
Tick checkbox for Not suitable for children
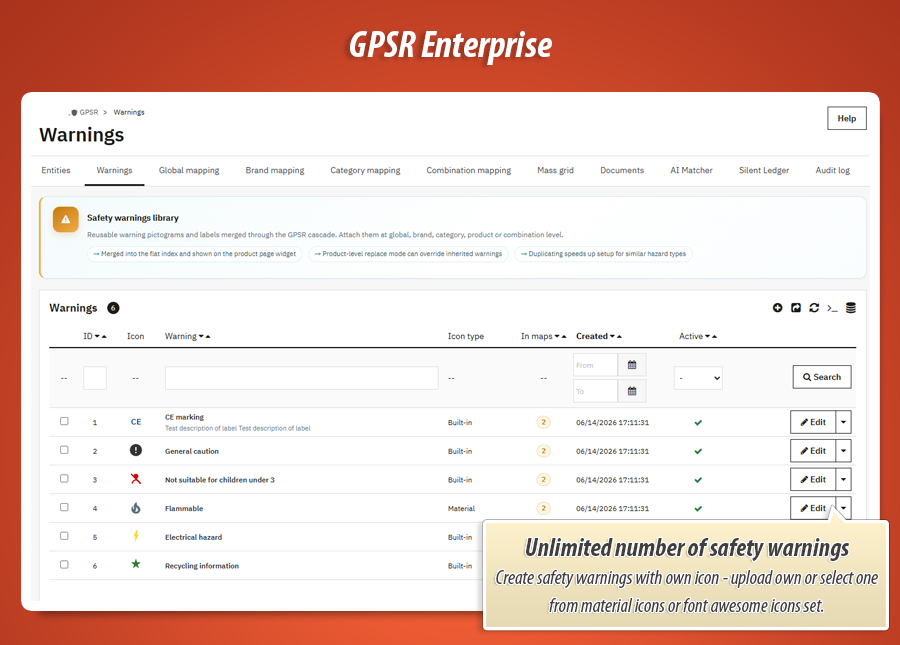[64, 479]
